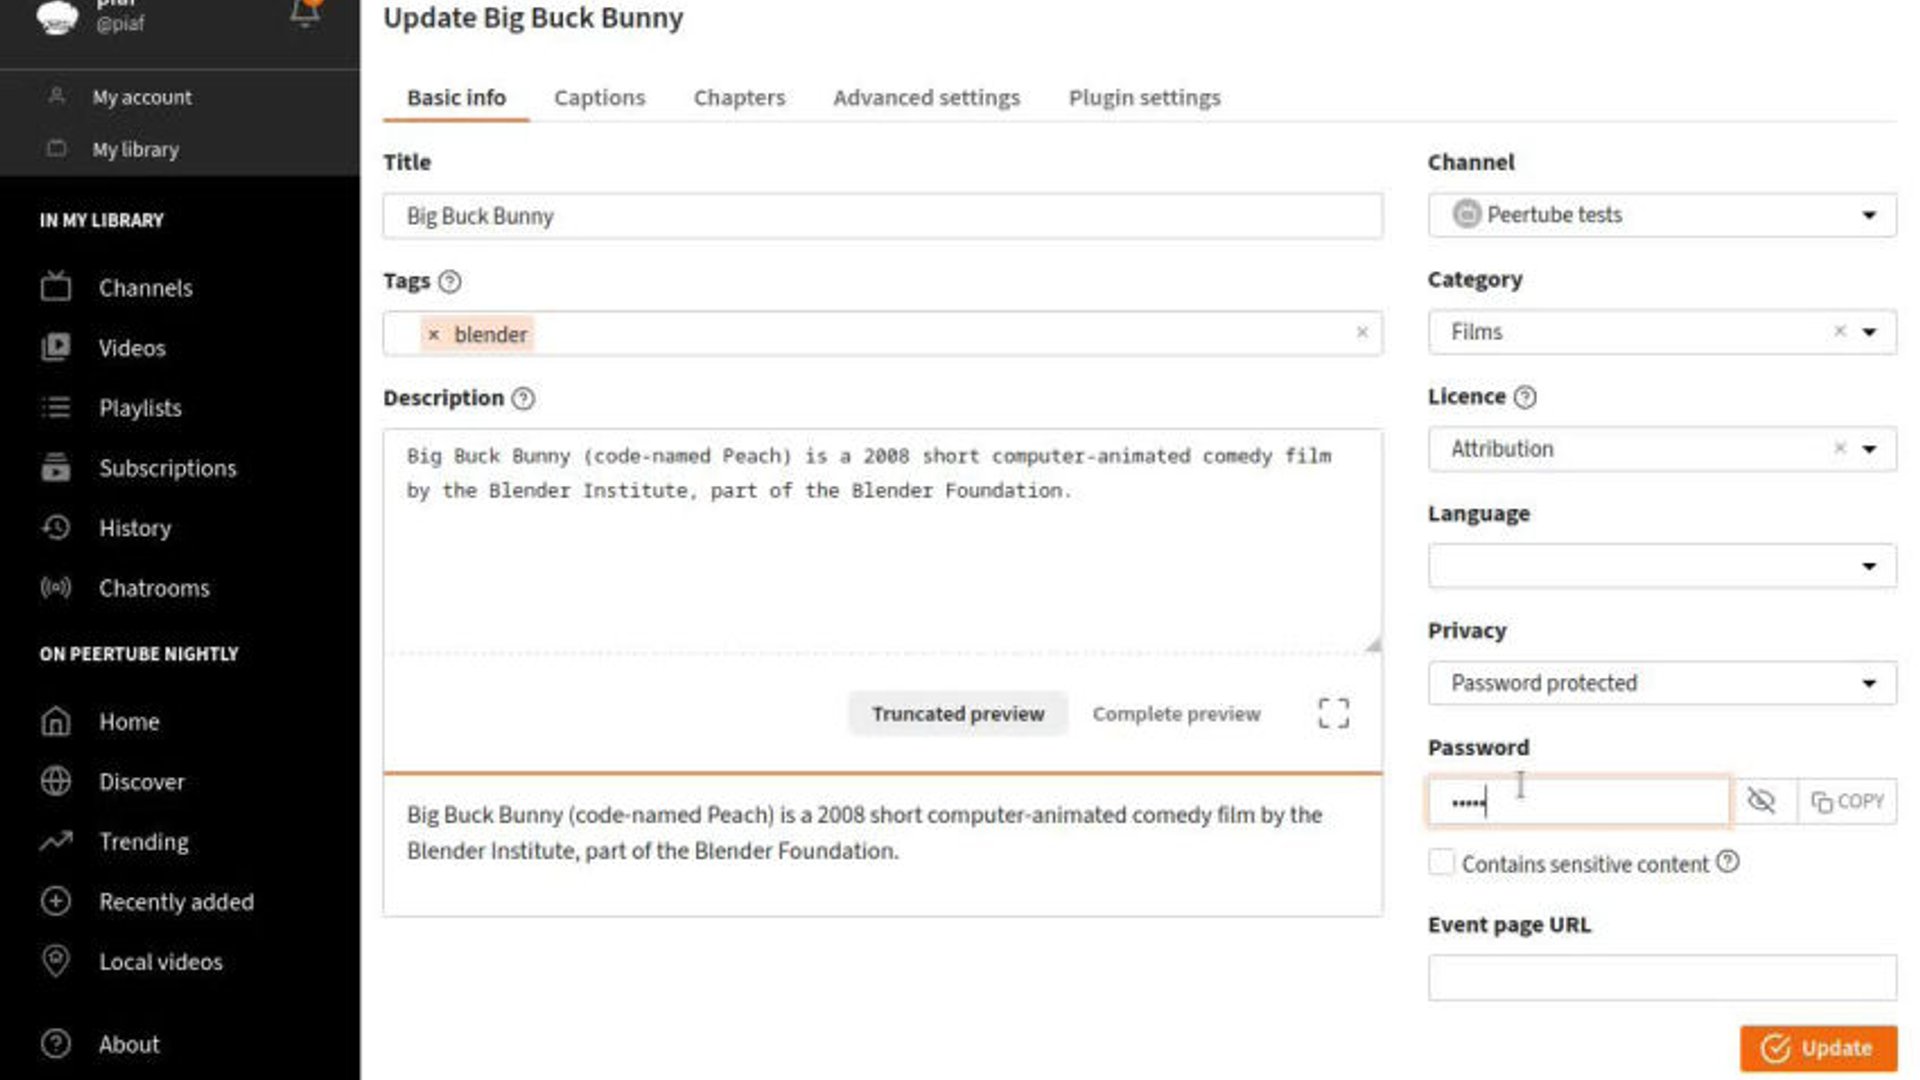Open the Language dropdown
Viewport: 1920px width, 1080px height.
click(1662, 566)
